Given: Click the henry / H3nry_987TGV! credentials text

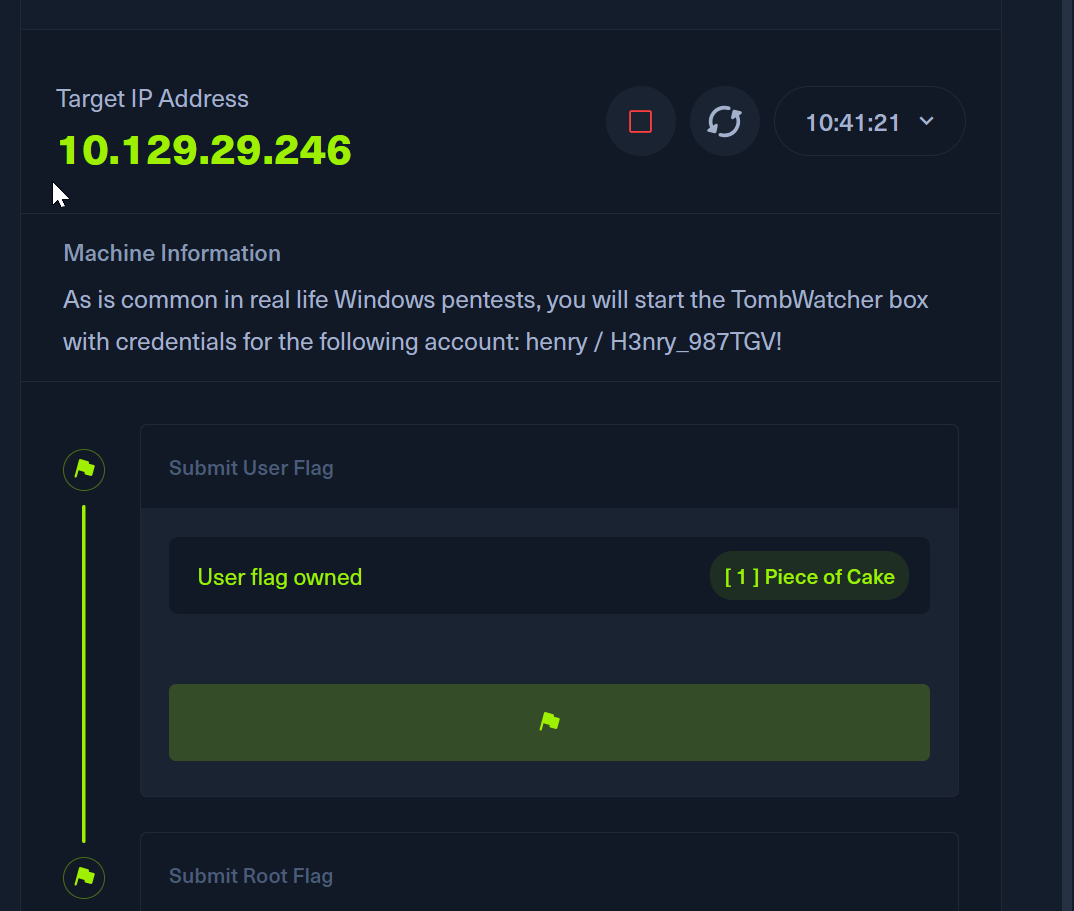Looking at the screenshot, I should tap(653, 342).
